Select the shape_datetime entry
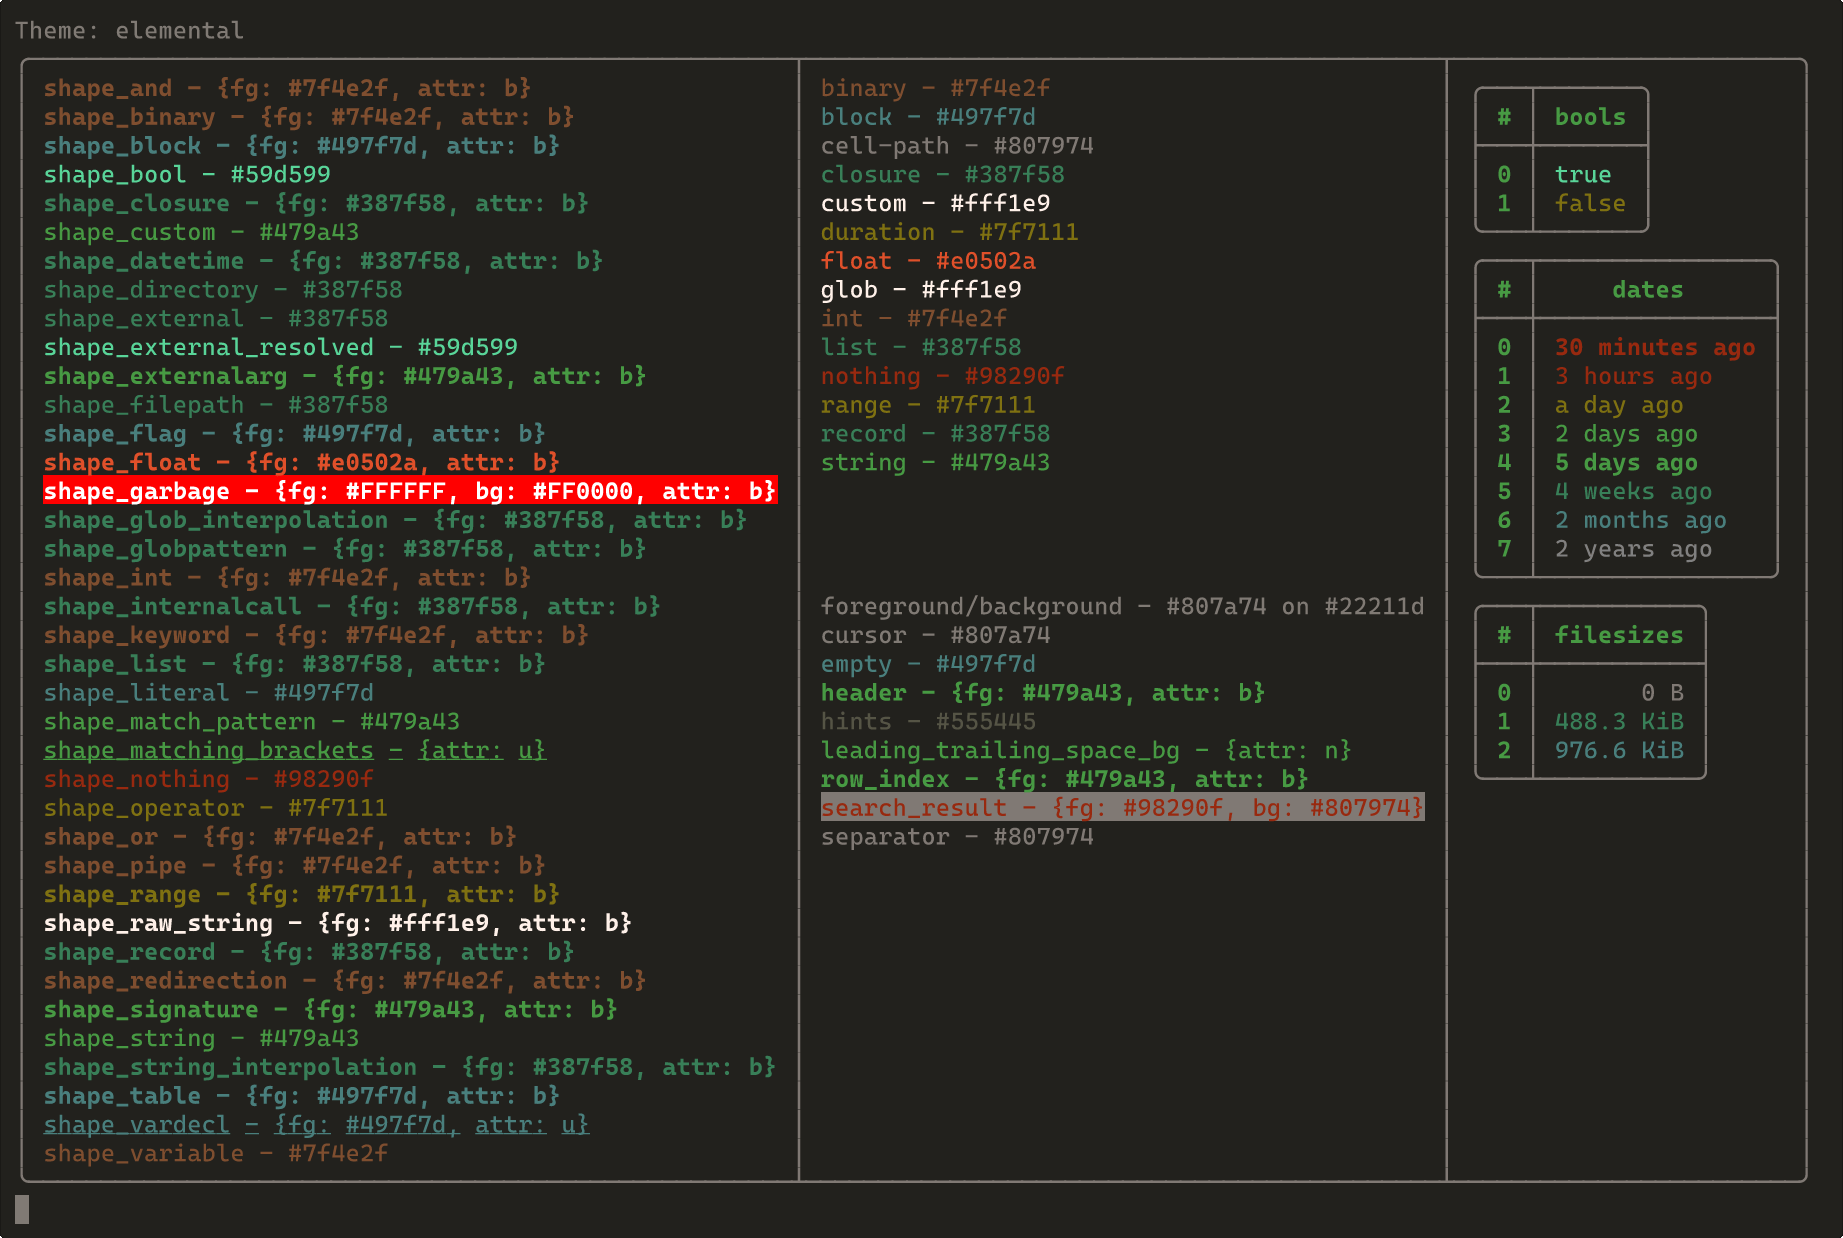 (x=323, y=261)
